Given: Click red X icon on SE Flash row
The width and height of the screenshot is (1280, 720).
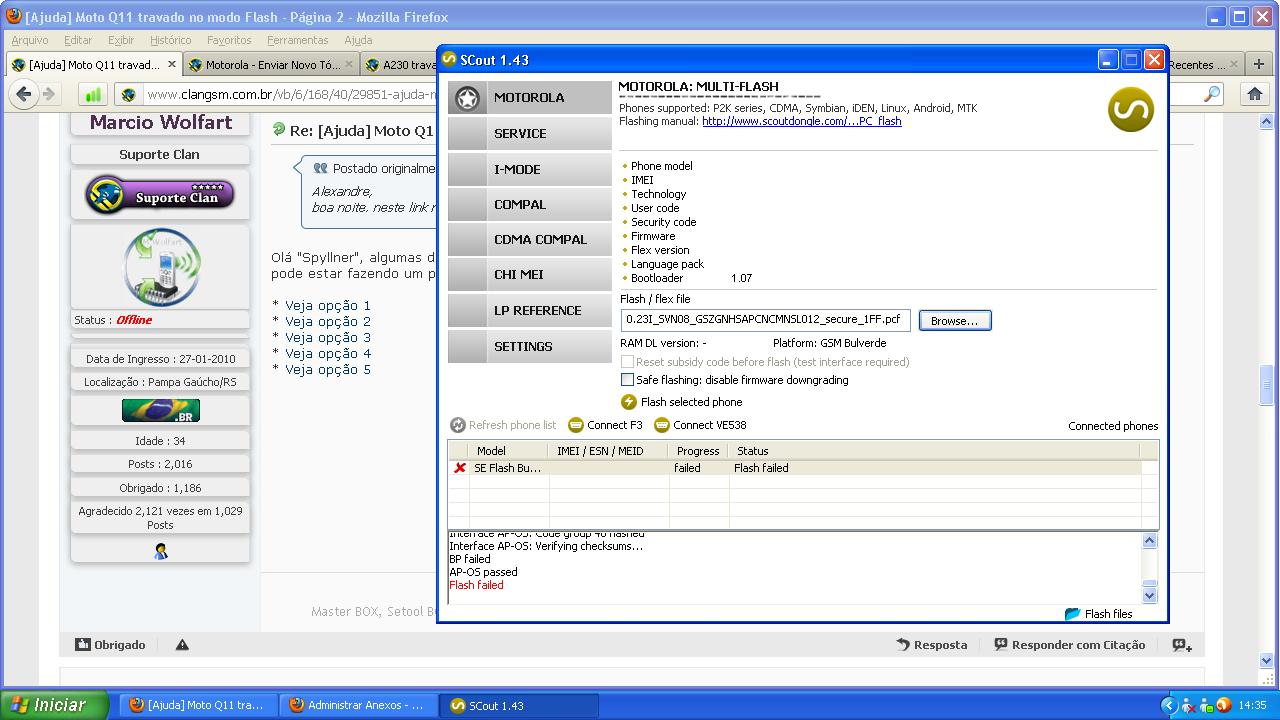Looking at the screenshot, I should [459, 468].
